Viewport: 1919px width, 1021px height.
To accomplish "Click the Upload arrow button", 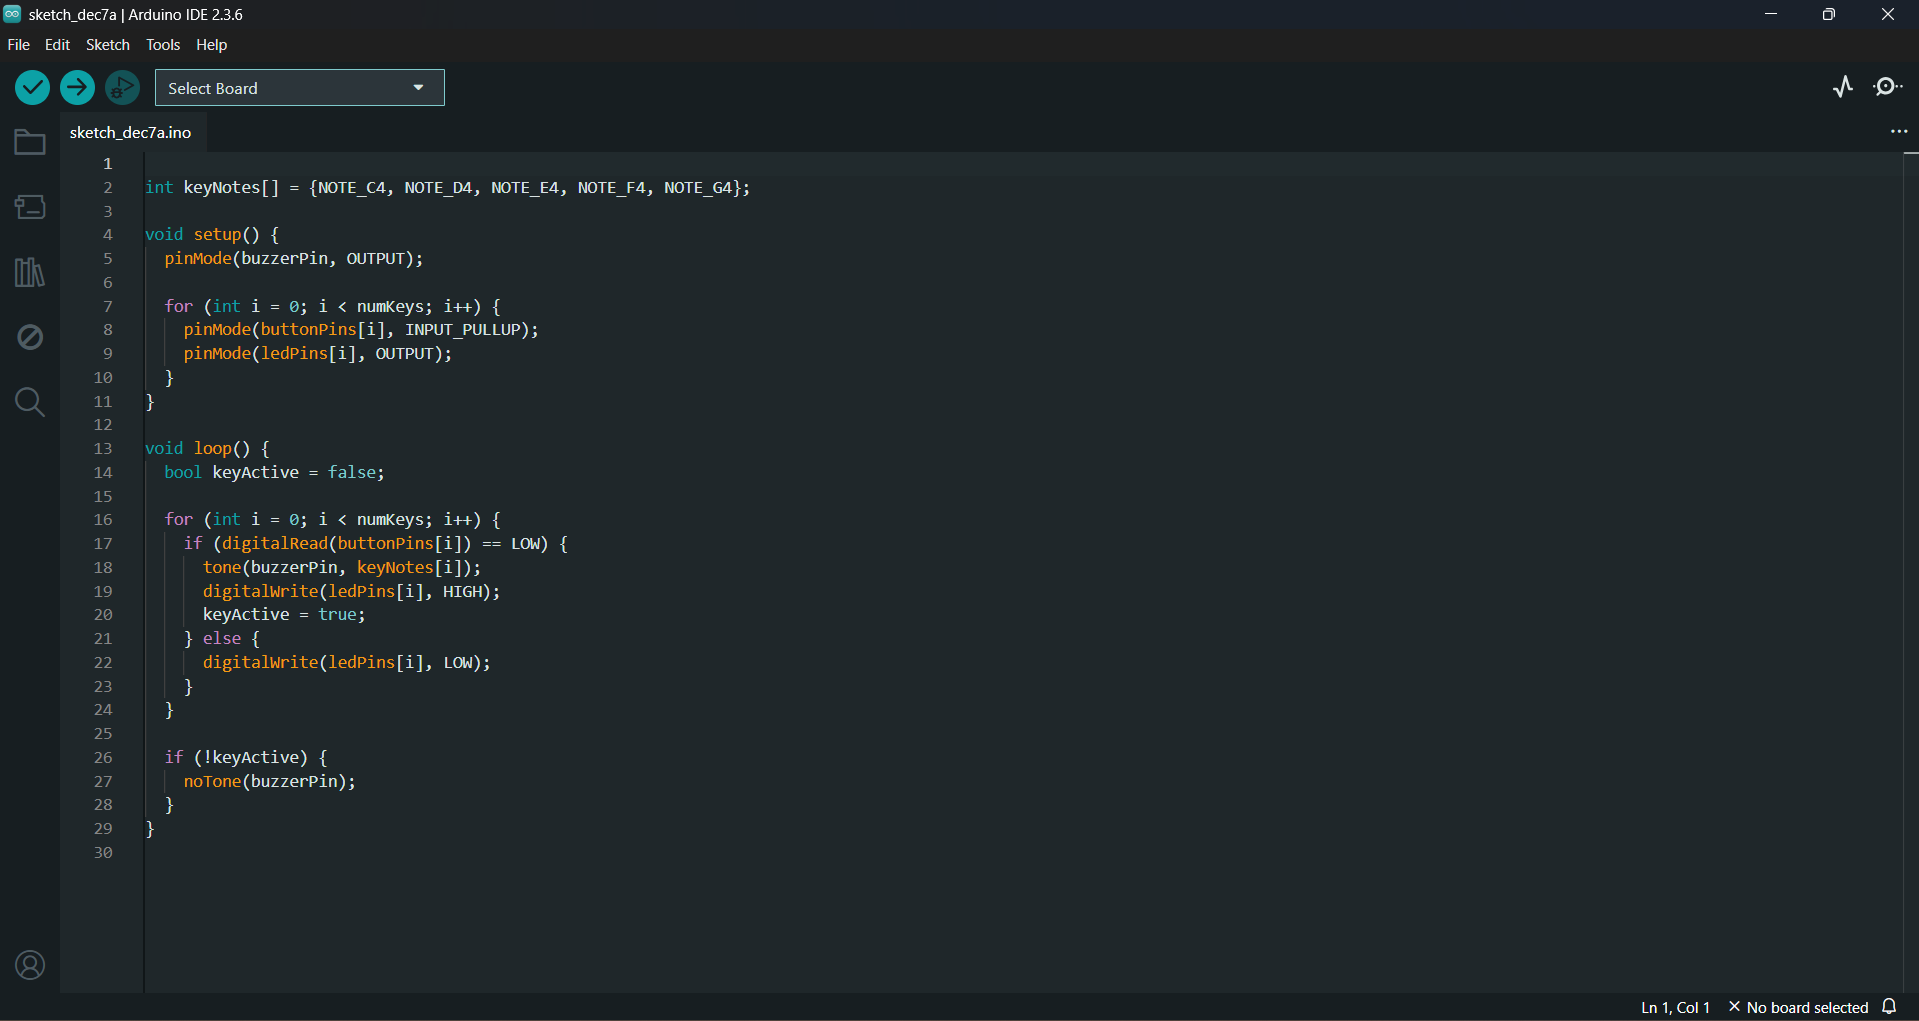I will (77, 88).
